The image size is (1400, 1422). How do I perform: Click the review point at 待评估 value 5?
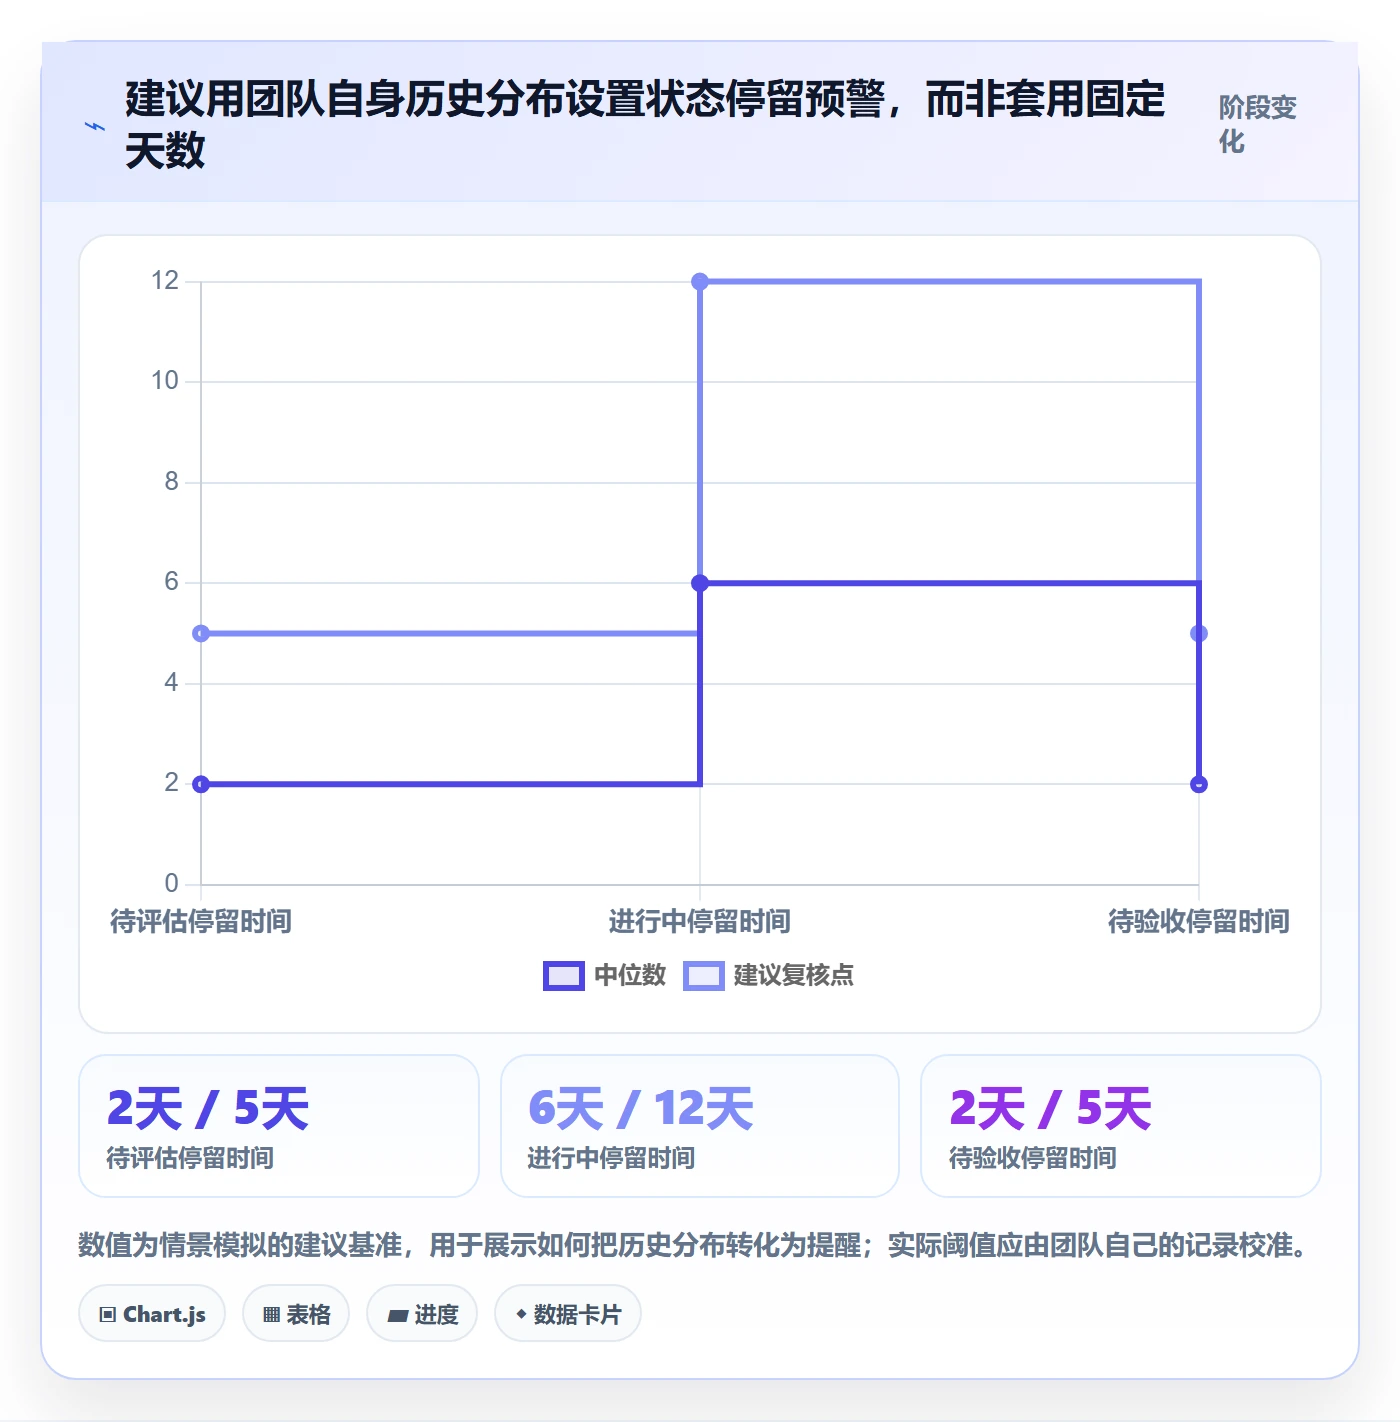click(x=201, y=633)
